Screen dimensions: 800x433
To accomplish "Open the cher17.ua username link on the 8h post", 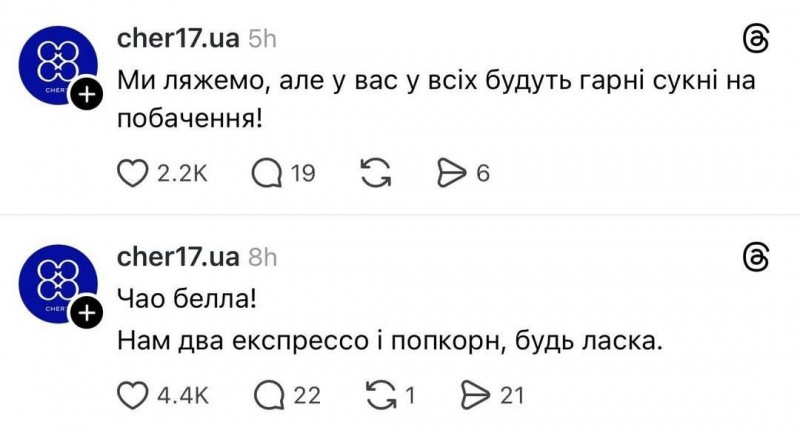I will coord(178,256).
